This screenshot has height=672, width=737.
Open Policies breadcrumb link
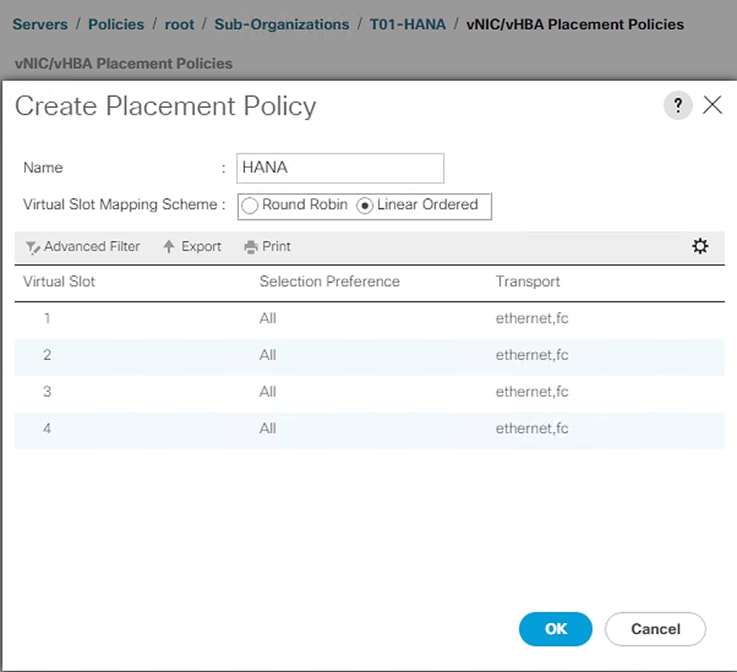[x=116, y=23]
